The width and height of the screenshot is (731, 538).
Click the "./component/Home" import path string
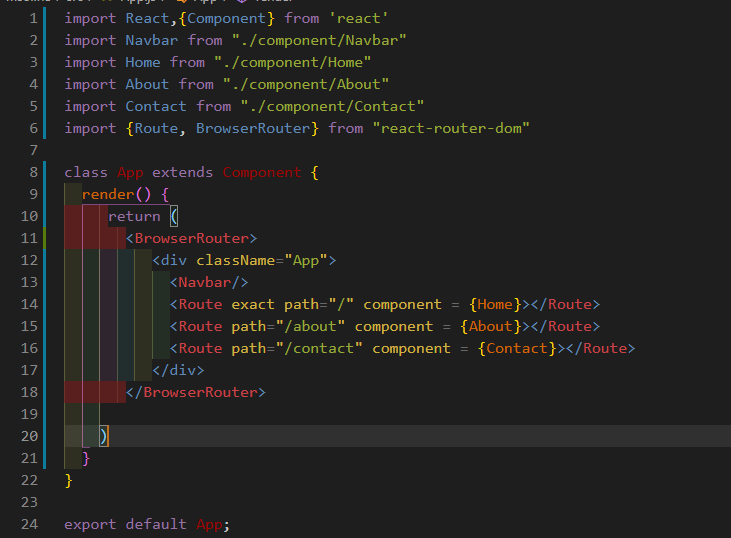pyautogui.click(x=292, y=62)
